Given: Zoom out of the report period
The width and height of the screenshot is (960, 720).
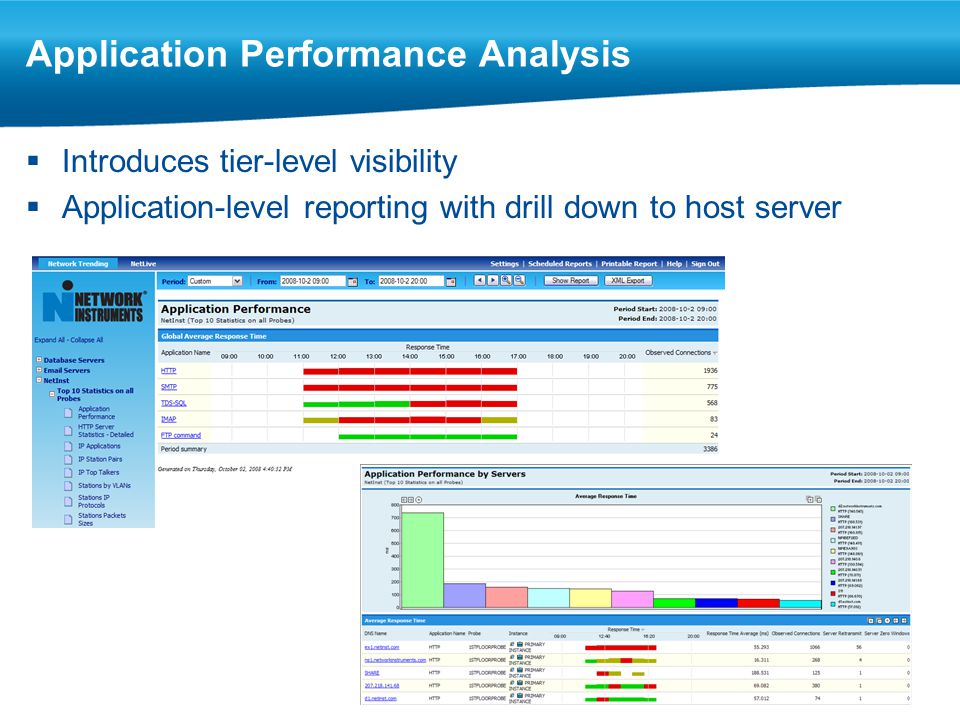Looking at the screenshot, I should (x=519, y=280).
